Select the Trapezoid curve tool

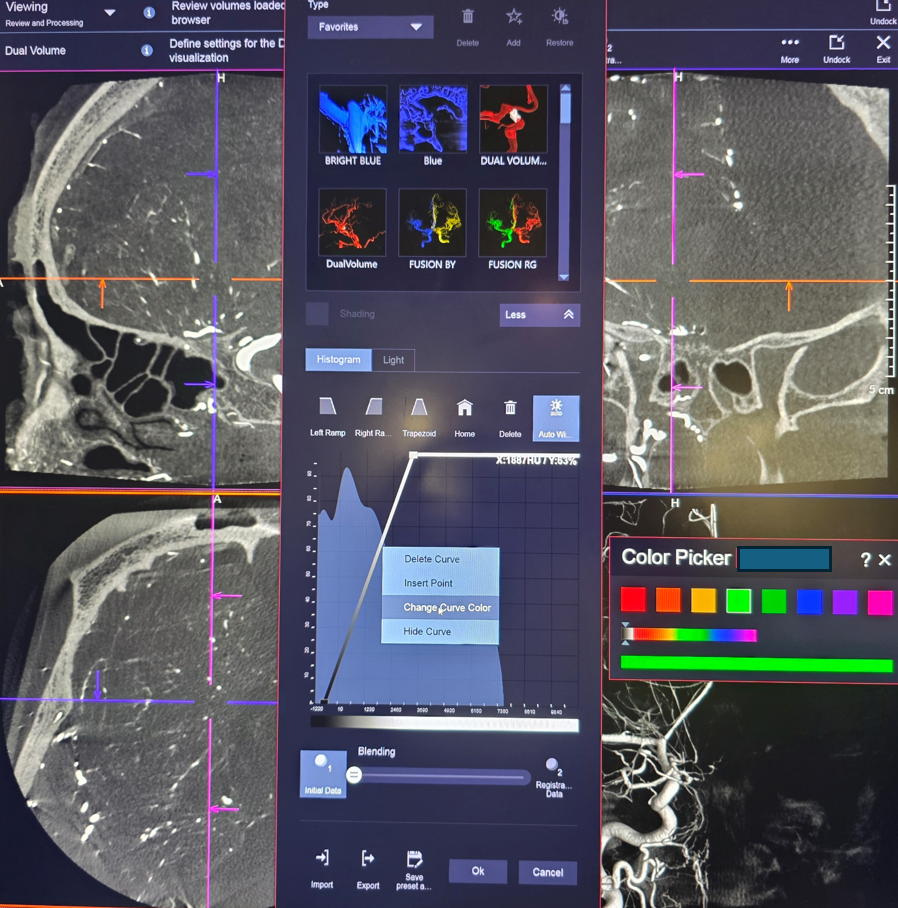pos(419,408)
